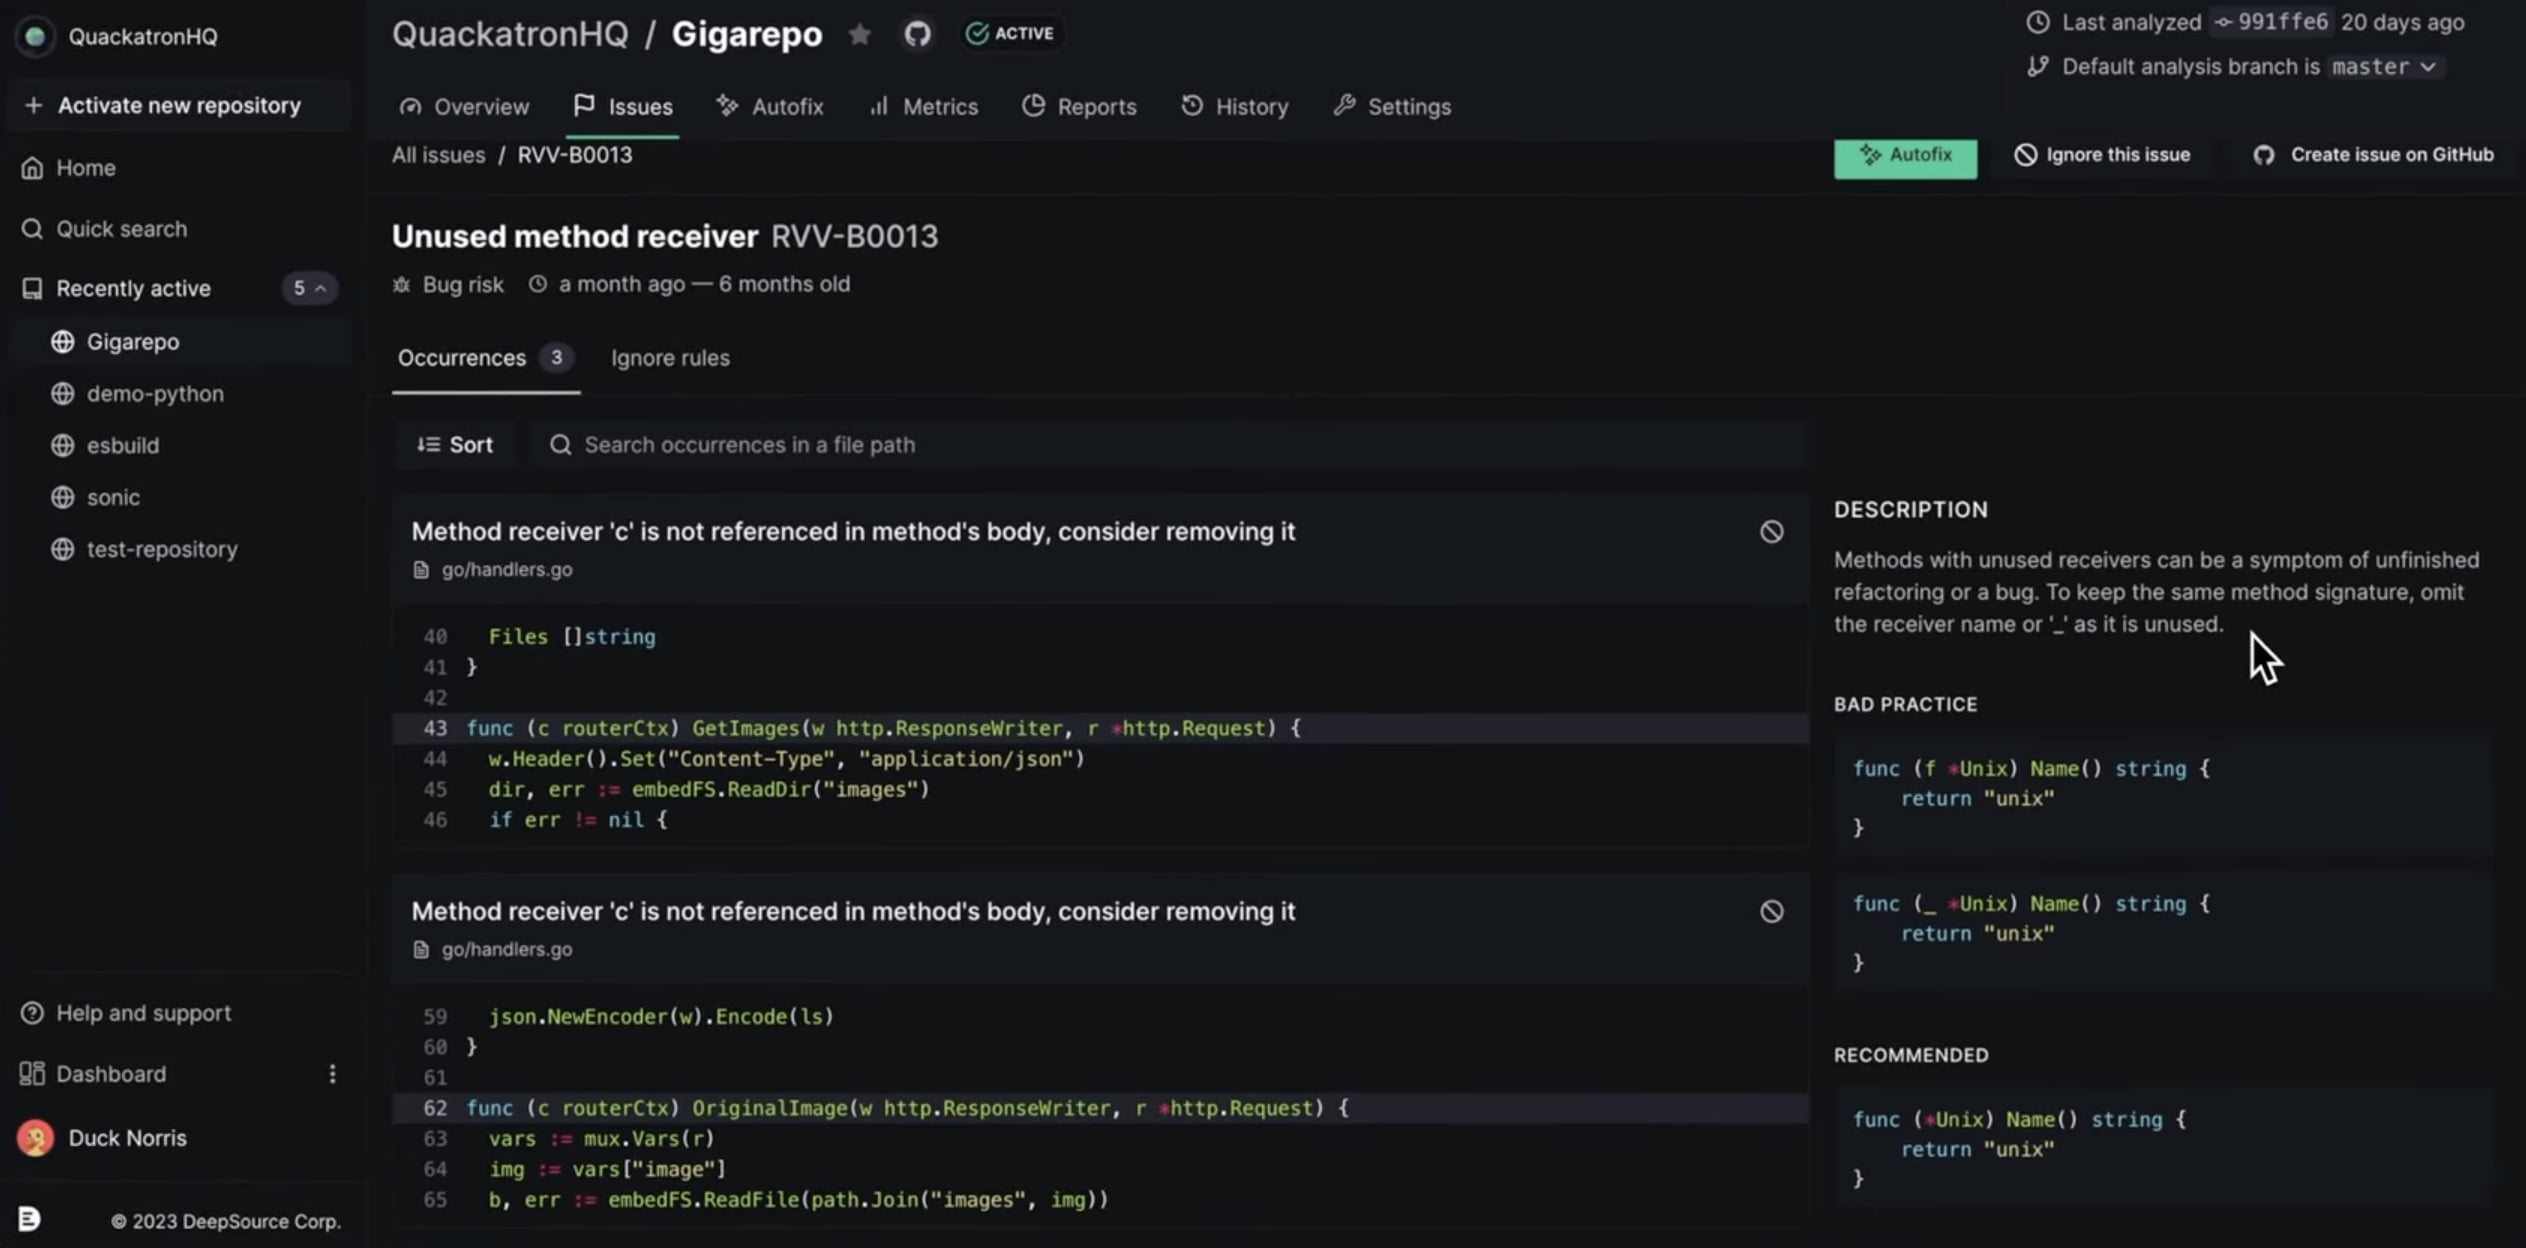Viewport: 2526px width, 1248px height.
Task: Click commit hash 991ffe6
Action: click(2272, 22)
